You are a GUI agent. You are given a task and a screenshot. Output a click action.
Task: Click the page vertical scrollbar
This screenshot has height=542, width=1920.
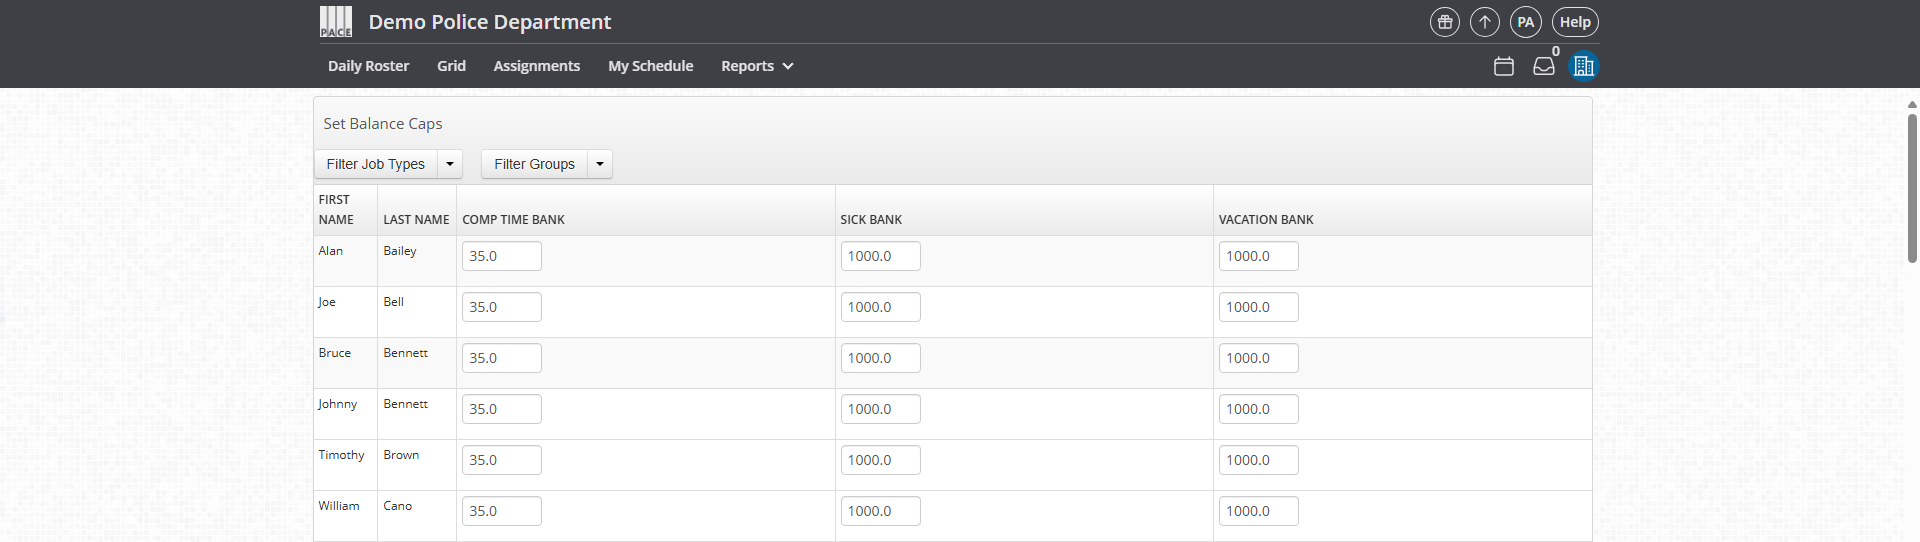1912,188
